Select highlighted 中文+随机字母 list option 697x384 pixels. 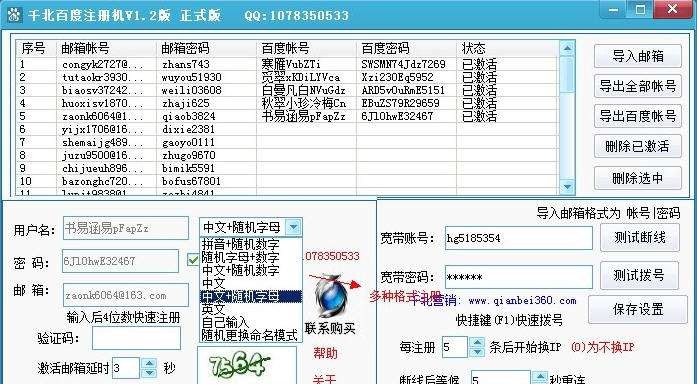coord(251,296)
